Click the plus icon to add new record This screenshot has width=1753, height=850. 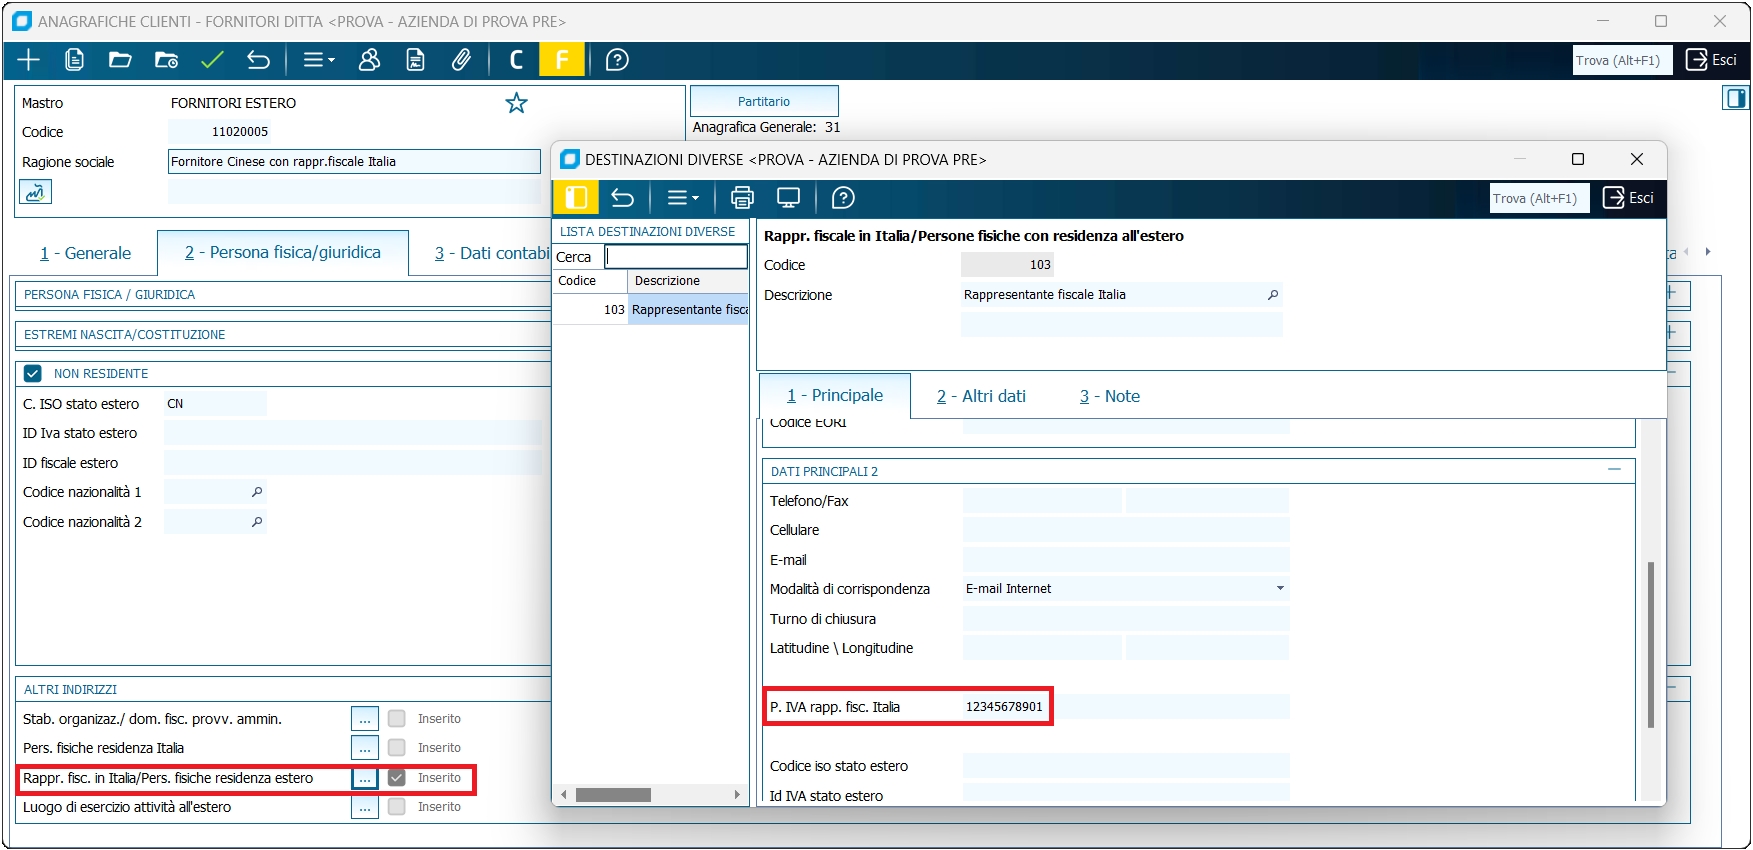point(28,60)
